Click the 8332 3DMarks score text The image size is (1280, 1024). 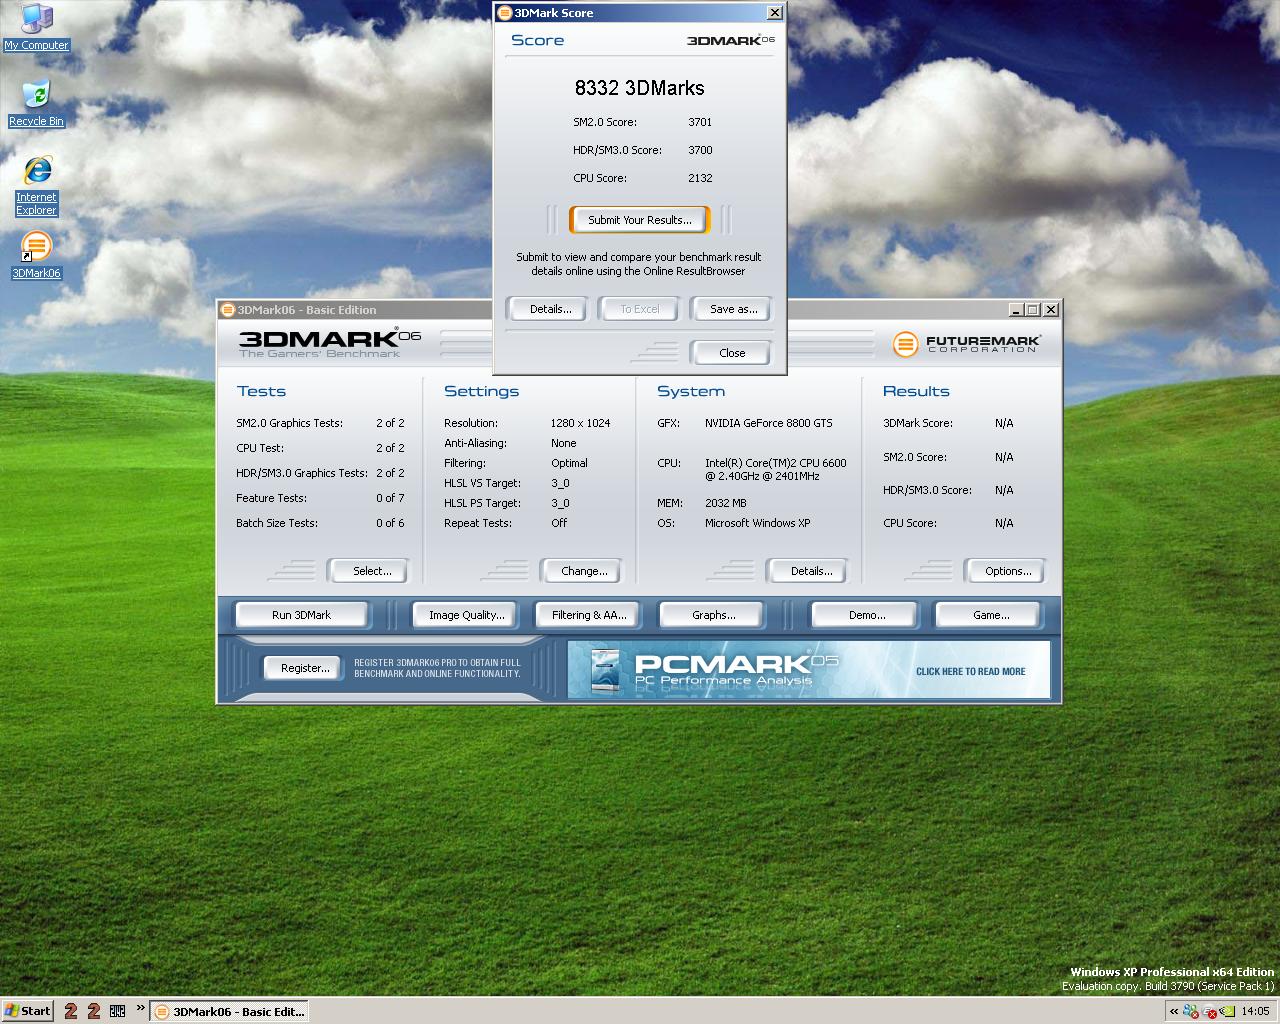[639, 88]
